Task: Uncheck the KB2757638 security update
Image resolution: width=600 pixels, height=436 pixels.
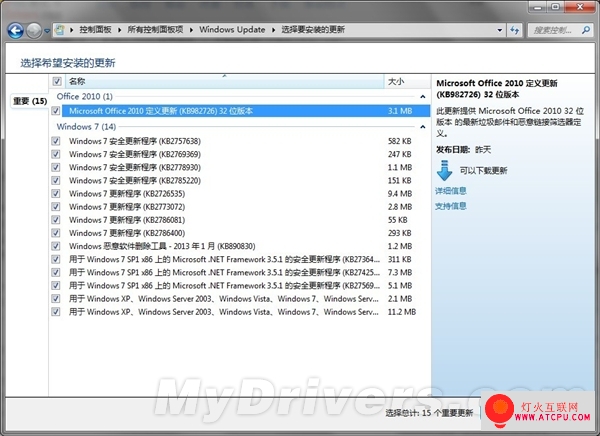Action: [x=56, y=141]
